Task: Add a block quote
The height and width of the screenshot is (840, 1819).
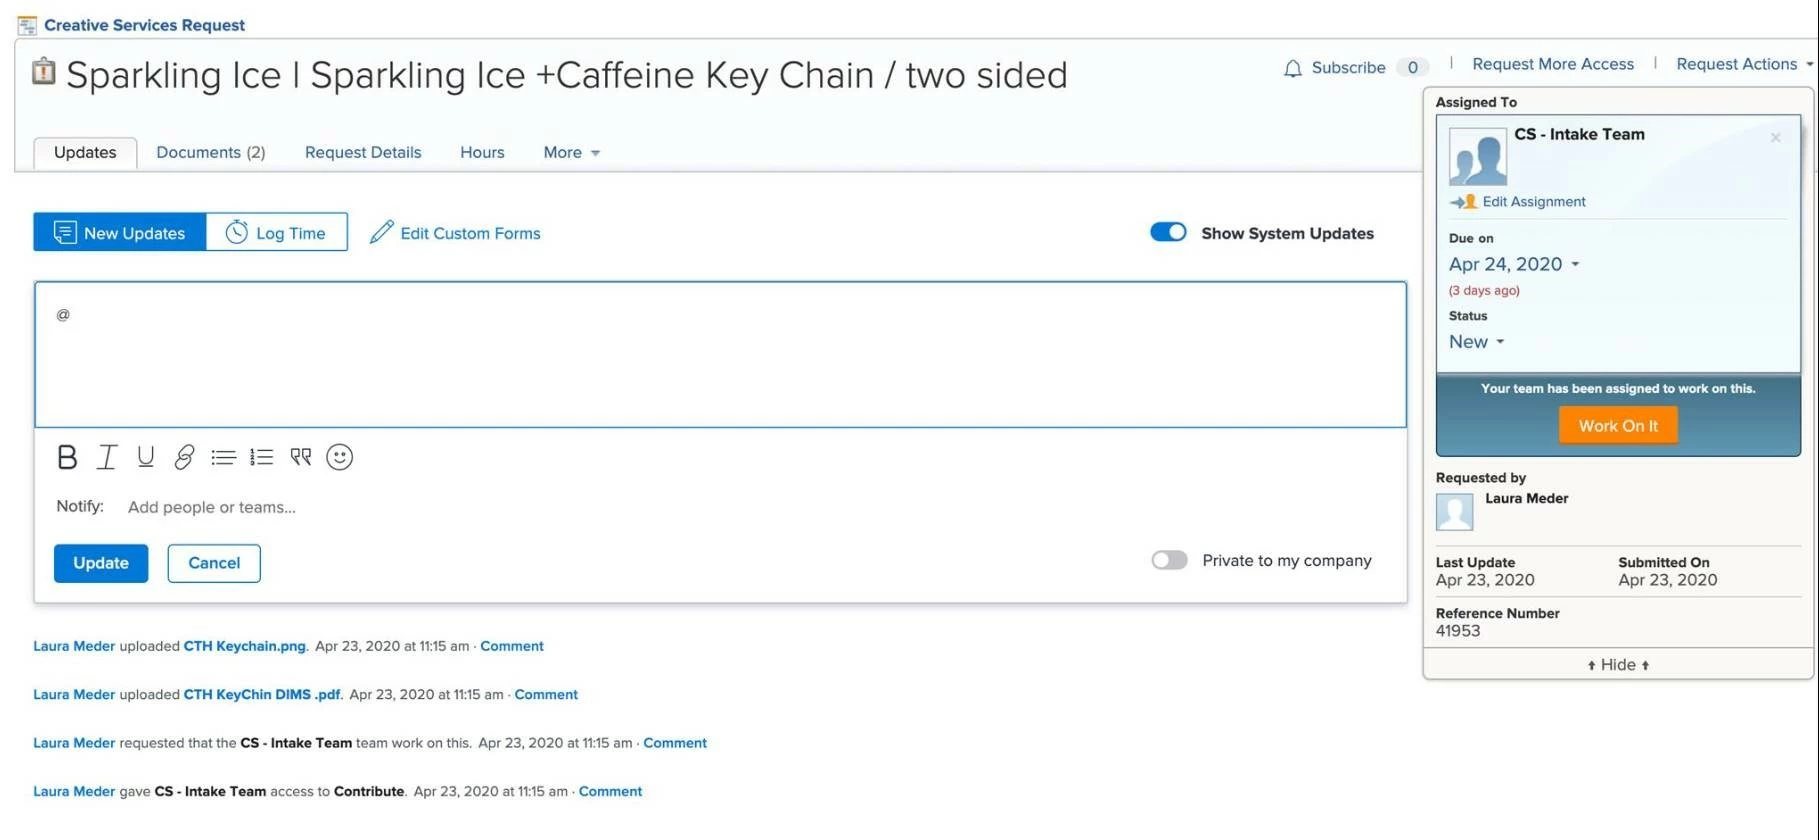Action: (301, 457)
